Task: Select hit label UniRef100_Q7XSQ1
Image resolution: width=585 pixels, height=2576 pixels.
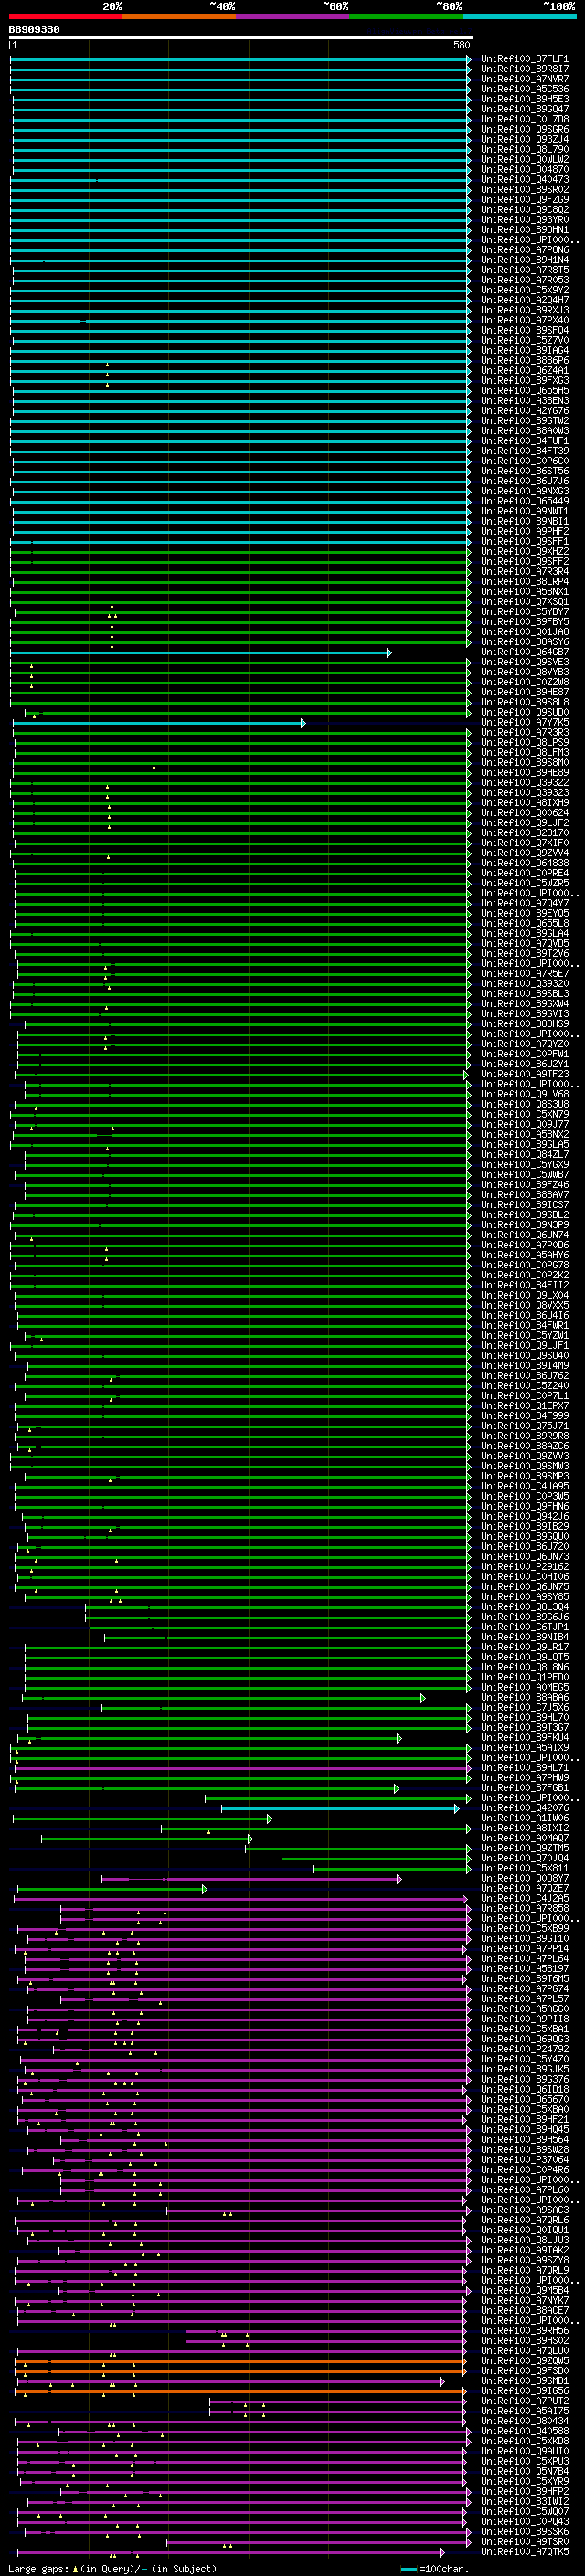Action: [x=524, y=602]
